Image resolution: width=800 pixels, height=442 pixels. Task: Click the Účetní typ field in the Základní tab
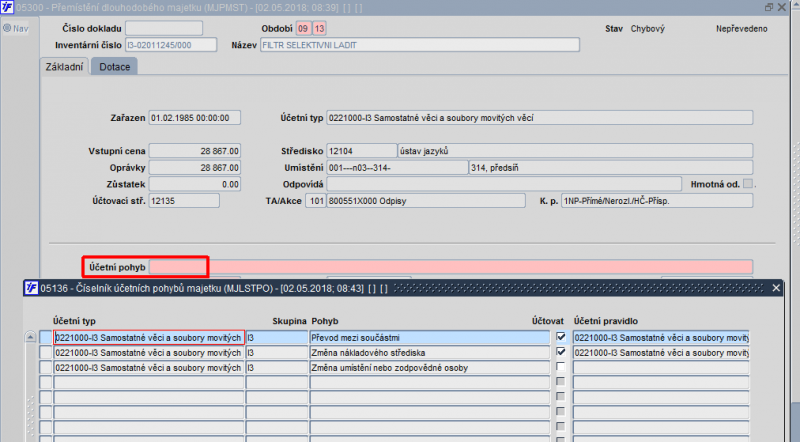(x=539, y=118)
